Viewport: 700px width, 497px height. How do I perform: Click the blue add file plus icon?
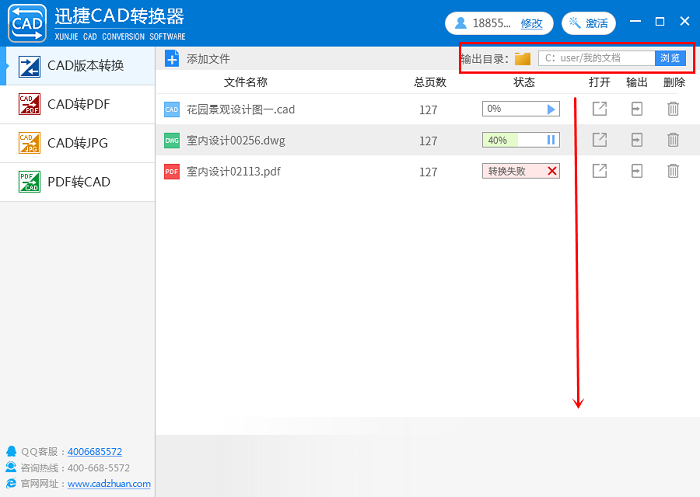(172, 58)
